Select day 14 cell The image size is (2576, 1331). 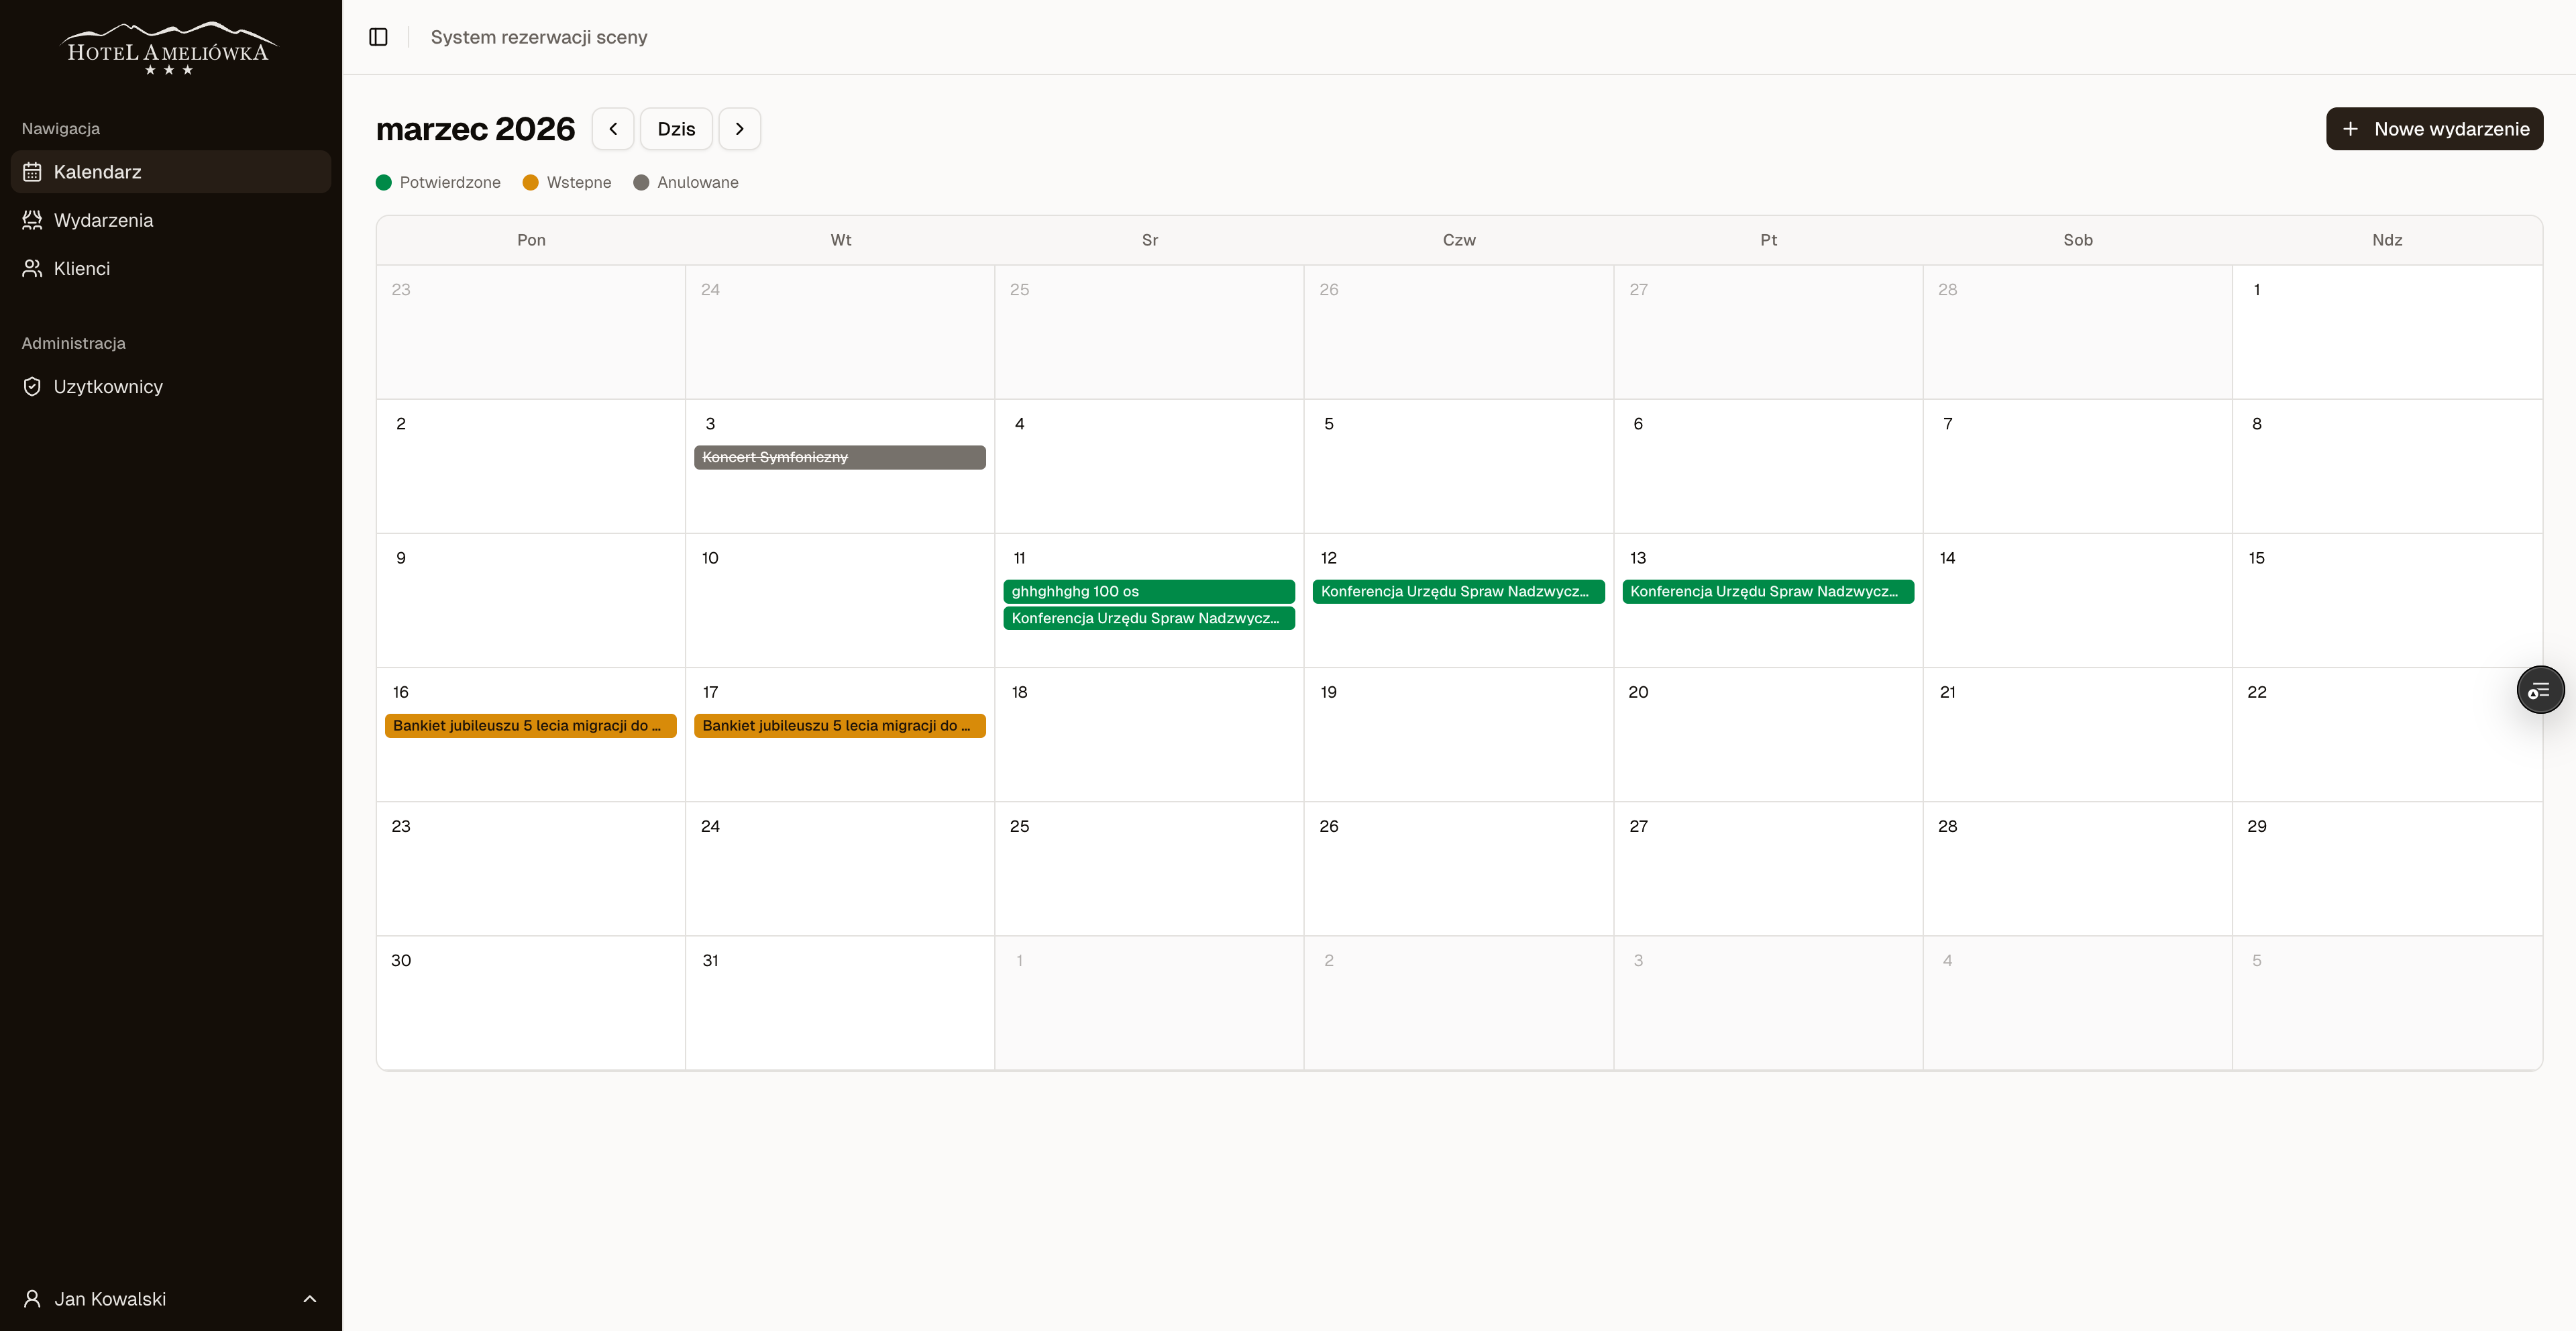pos(2078,600)
